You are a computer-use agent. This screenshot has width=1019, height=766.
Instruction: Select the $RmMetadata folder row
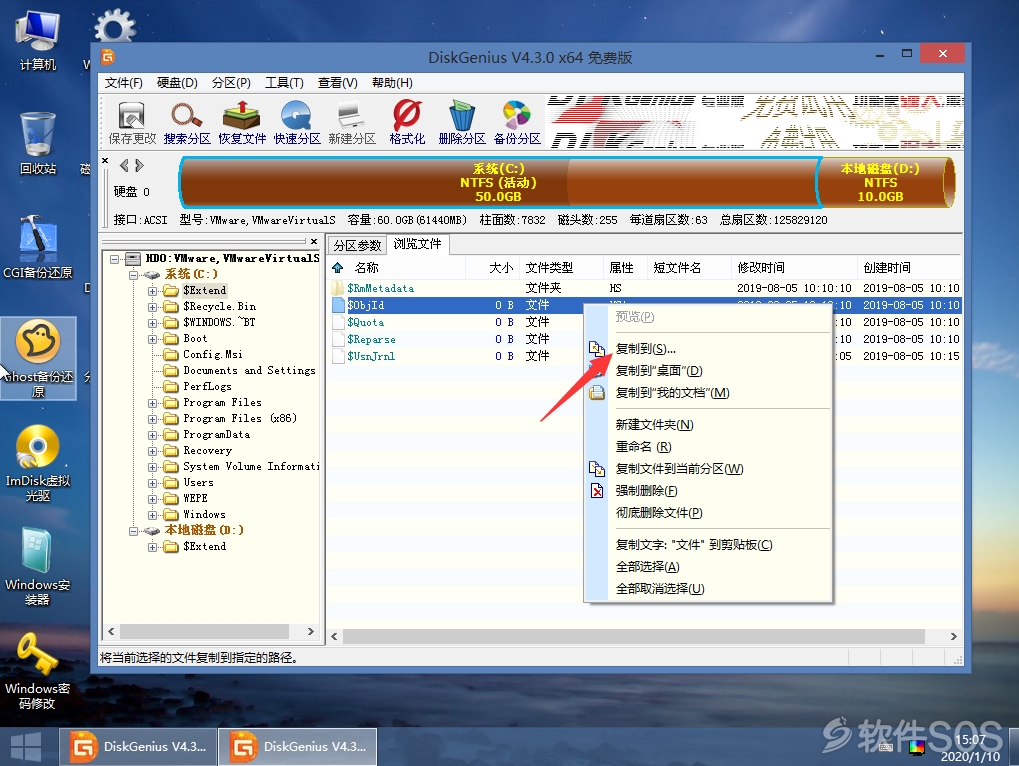coord(646,288)
